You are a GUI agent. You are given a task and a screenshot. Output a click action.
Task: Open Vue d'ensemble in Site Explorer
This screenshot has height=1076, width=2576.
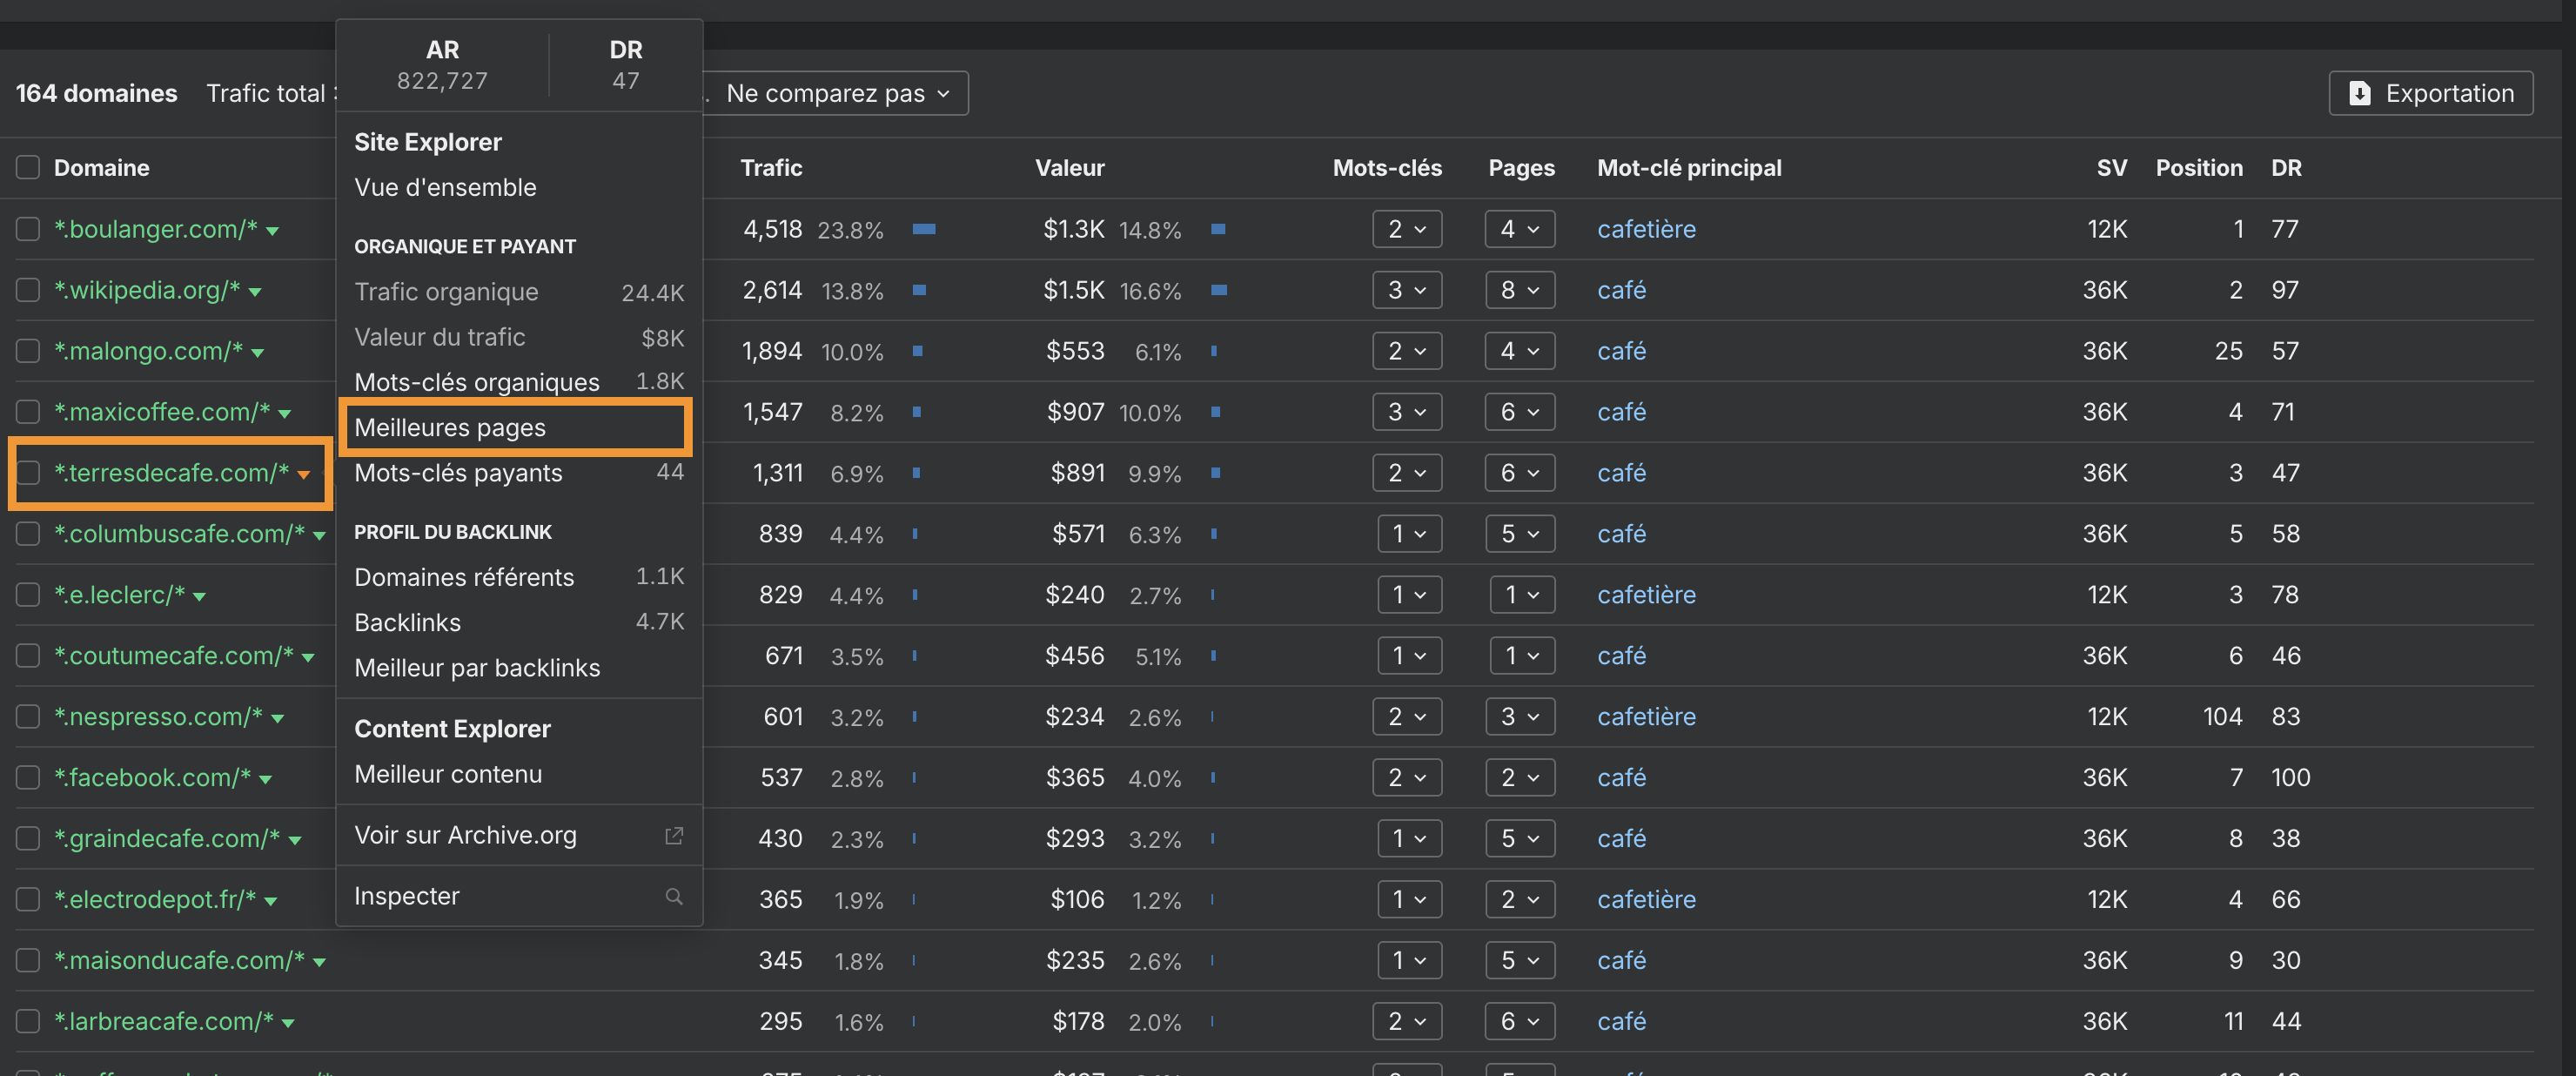(445, 187)
